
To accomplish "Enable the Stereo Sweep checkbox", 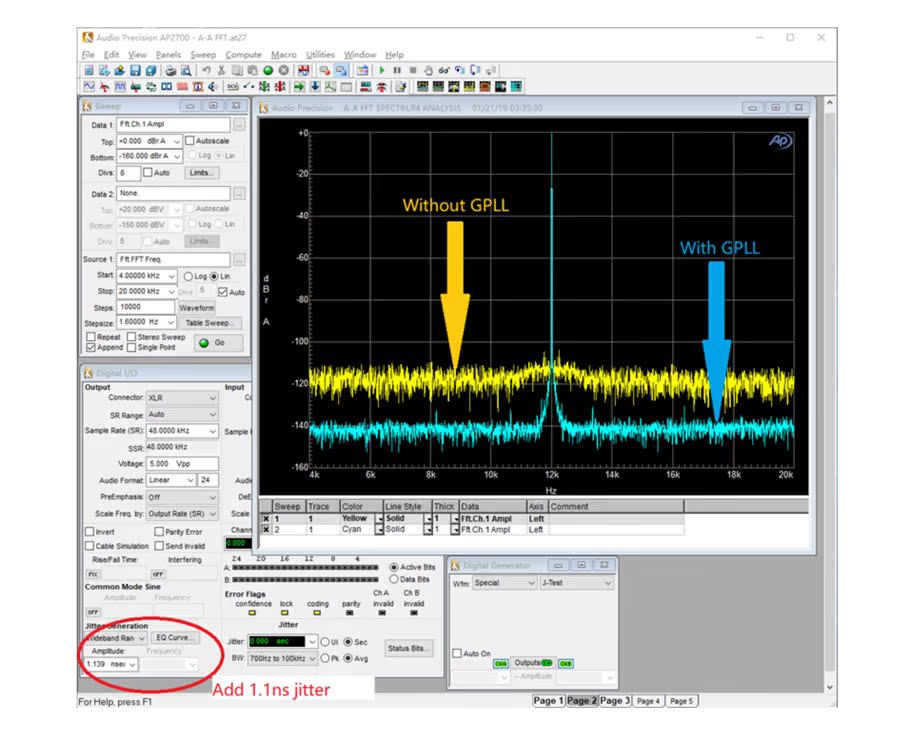I will [x=131, y=337].
